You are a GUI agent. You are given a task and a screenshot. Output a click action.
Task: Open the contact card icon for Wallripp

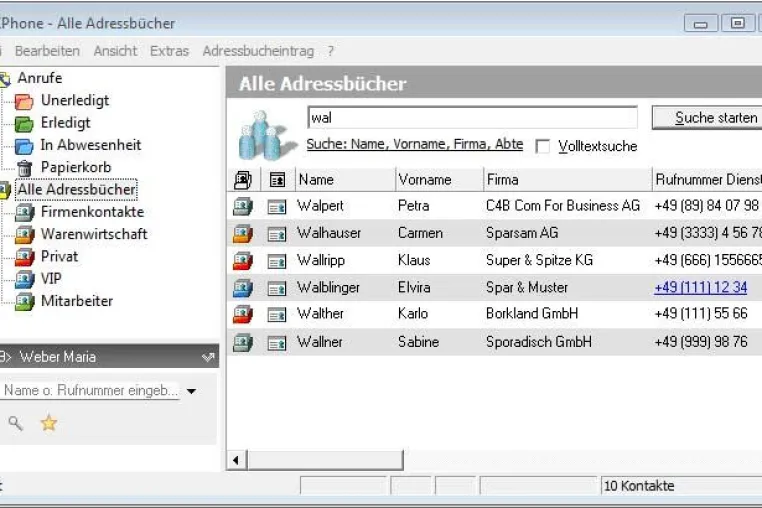point(277,262)
